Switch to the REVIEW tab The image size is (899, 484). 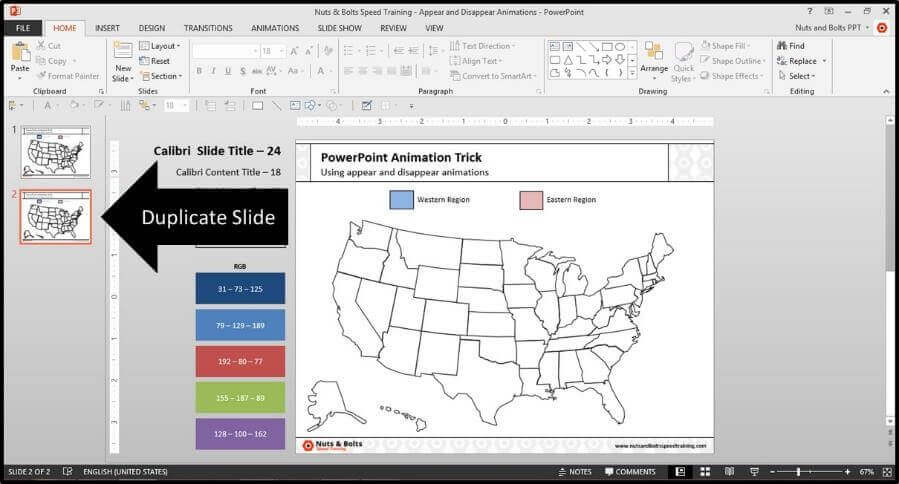[x=393, y=28]
